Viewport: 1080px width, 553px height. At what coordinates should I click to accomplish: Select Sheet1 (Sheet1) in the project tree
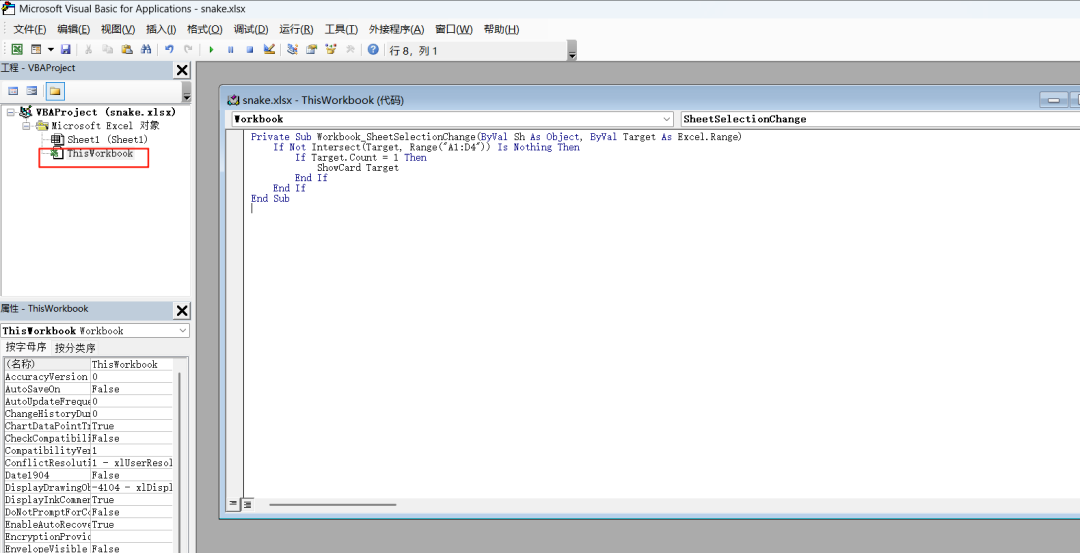107,140
